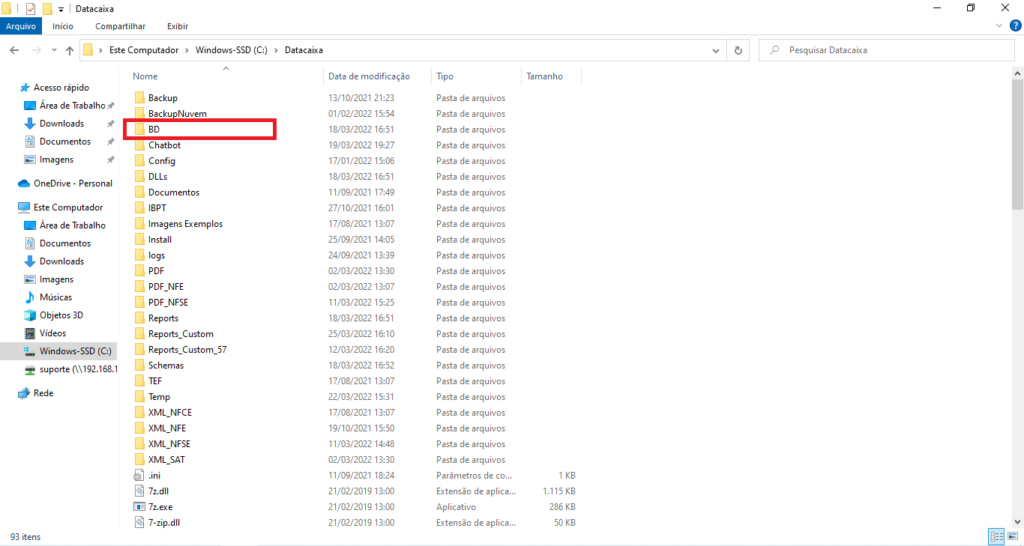This screenshot has height=546, width=1024.
Task: Open customize quick access toolbar dropdown
Action: [x=61, y=8]
